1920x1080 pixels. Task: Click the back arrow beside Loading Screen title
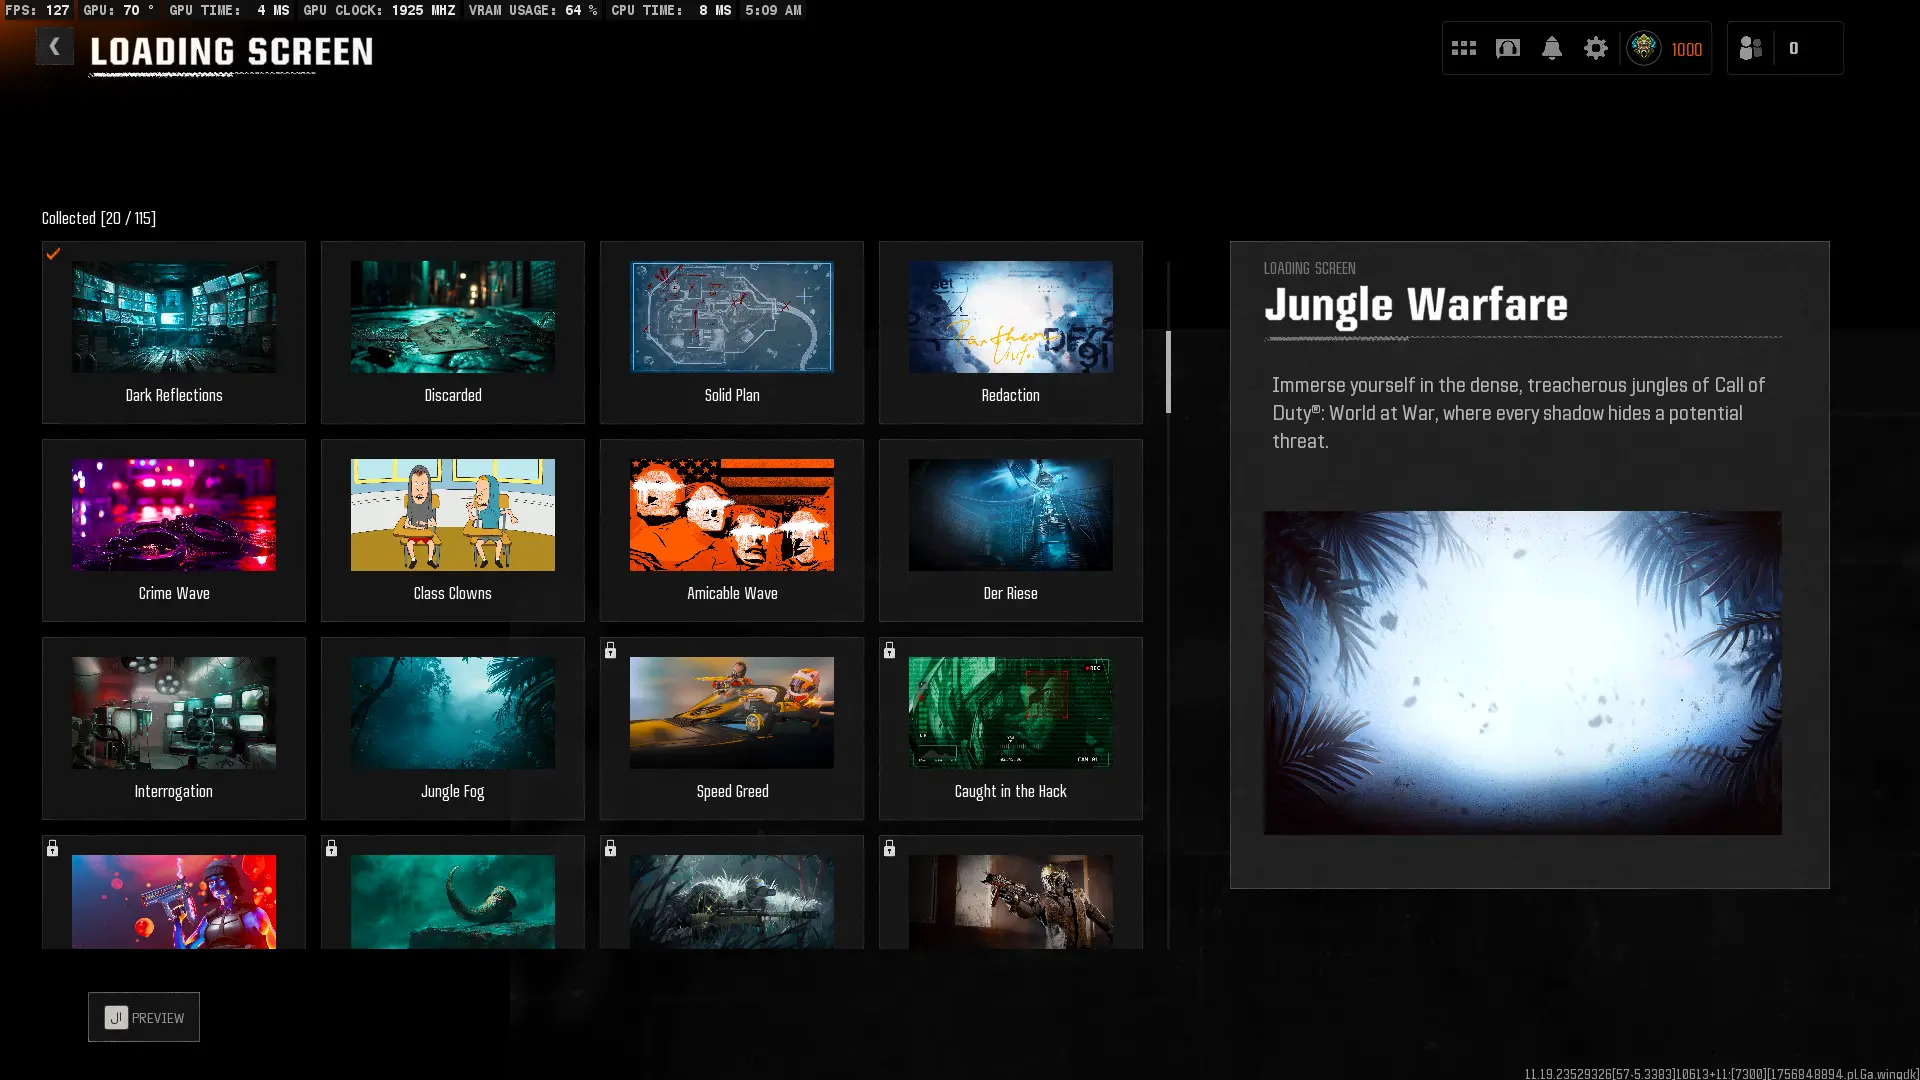pos(55,47)
